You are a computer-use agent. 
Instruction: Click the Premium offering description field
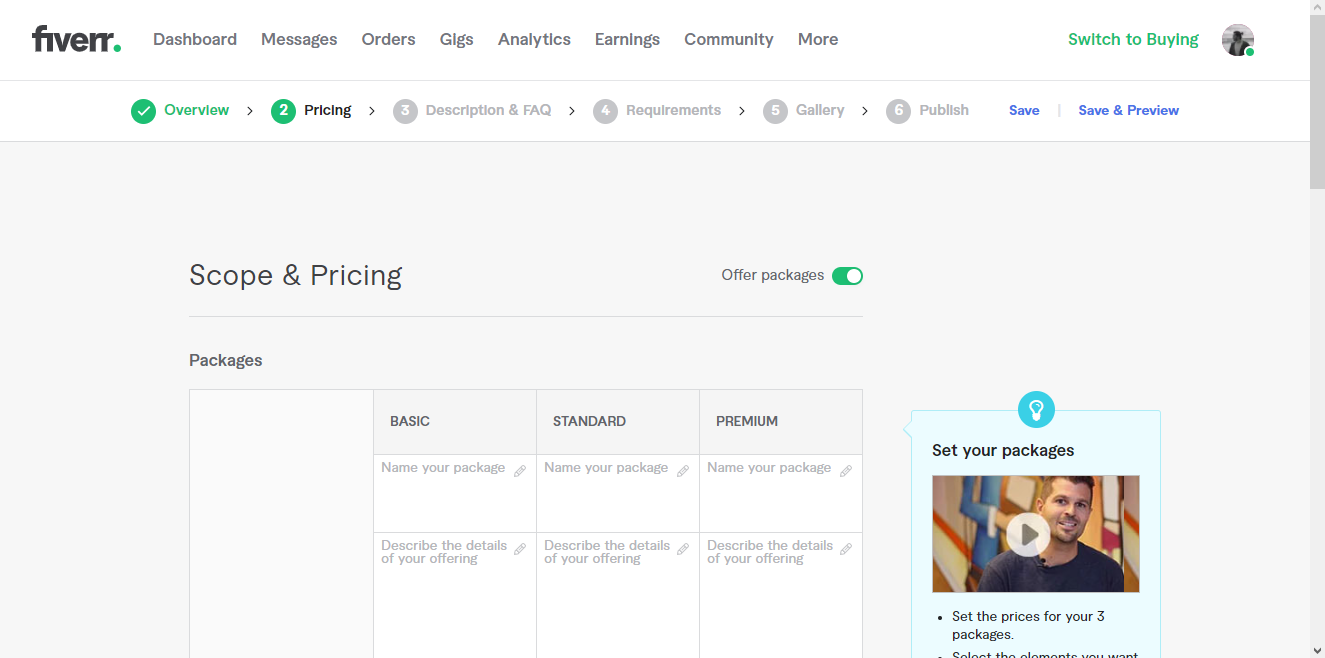(x=781, y=595)
